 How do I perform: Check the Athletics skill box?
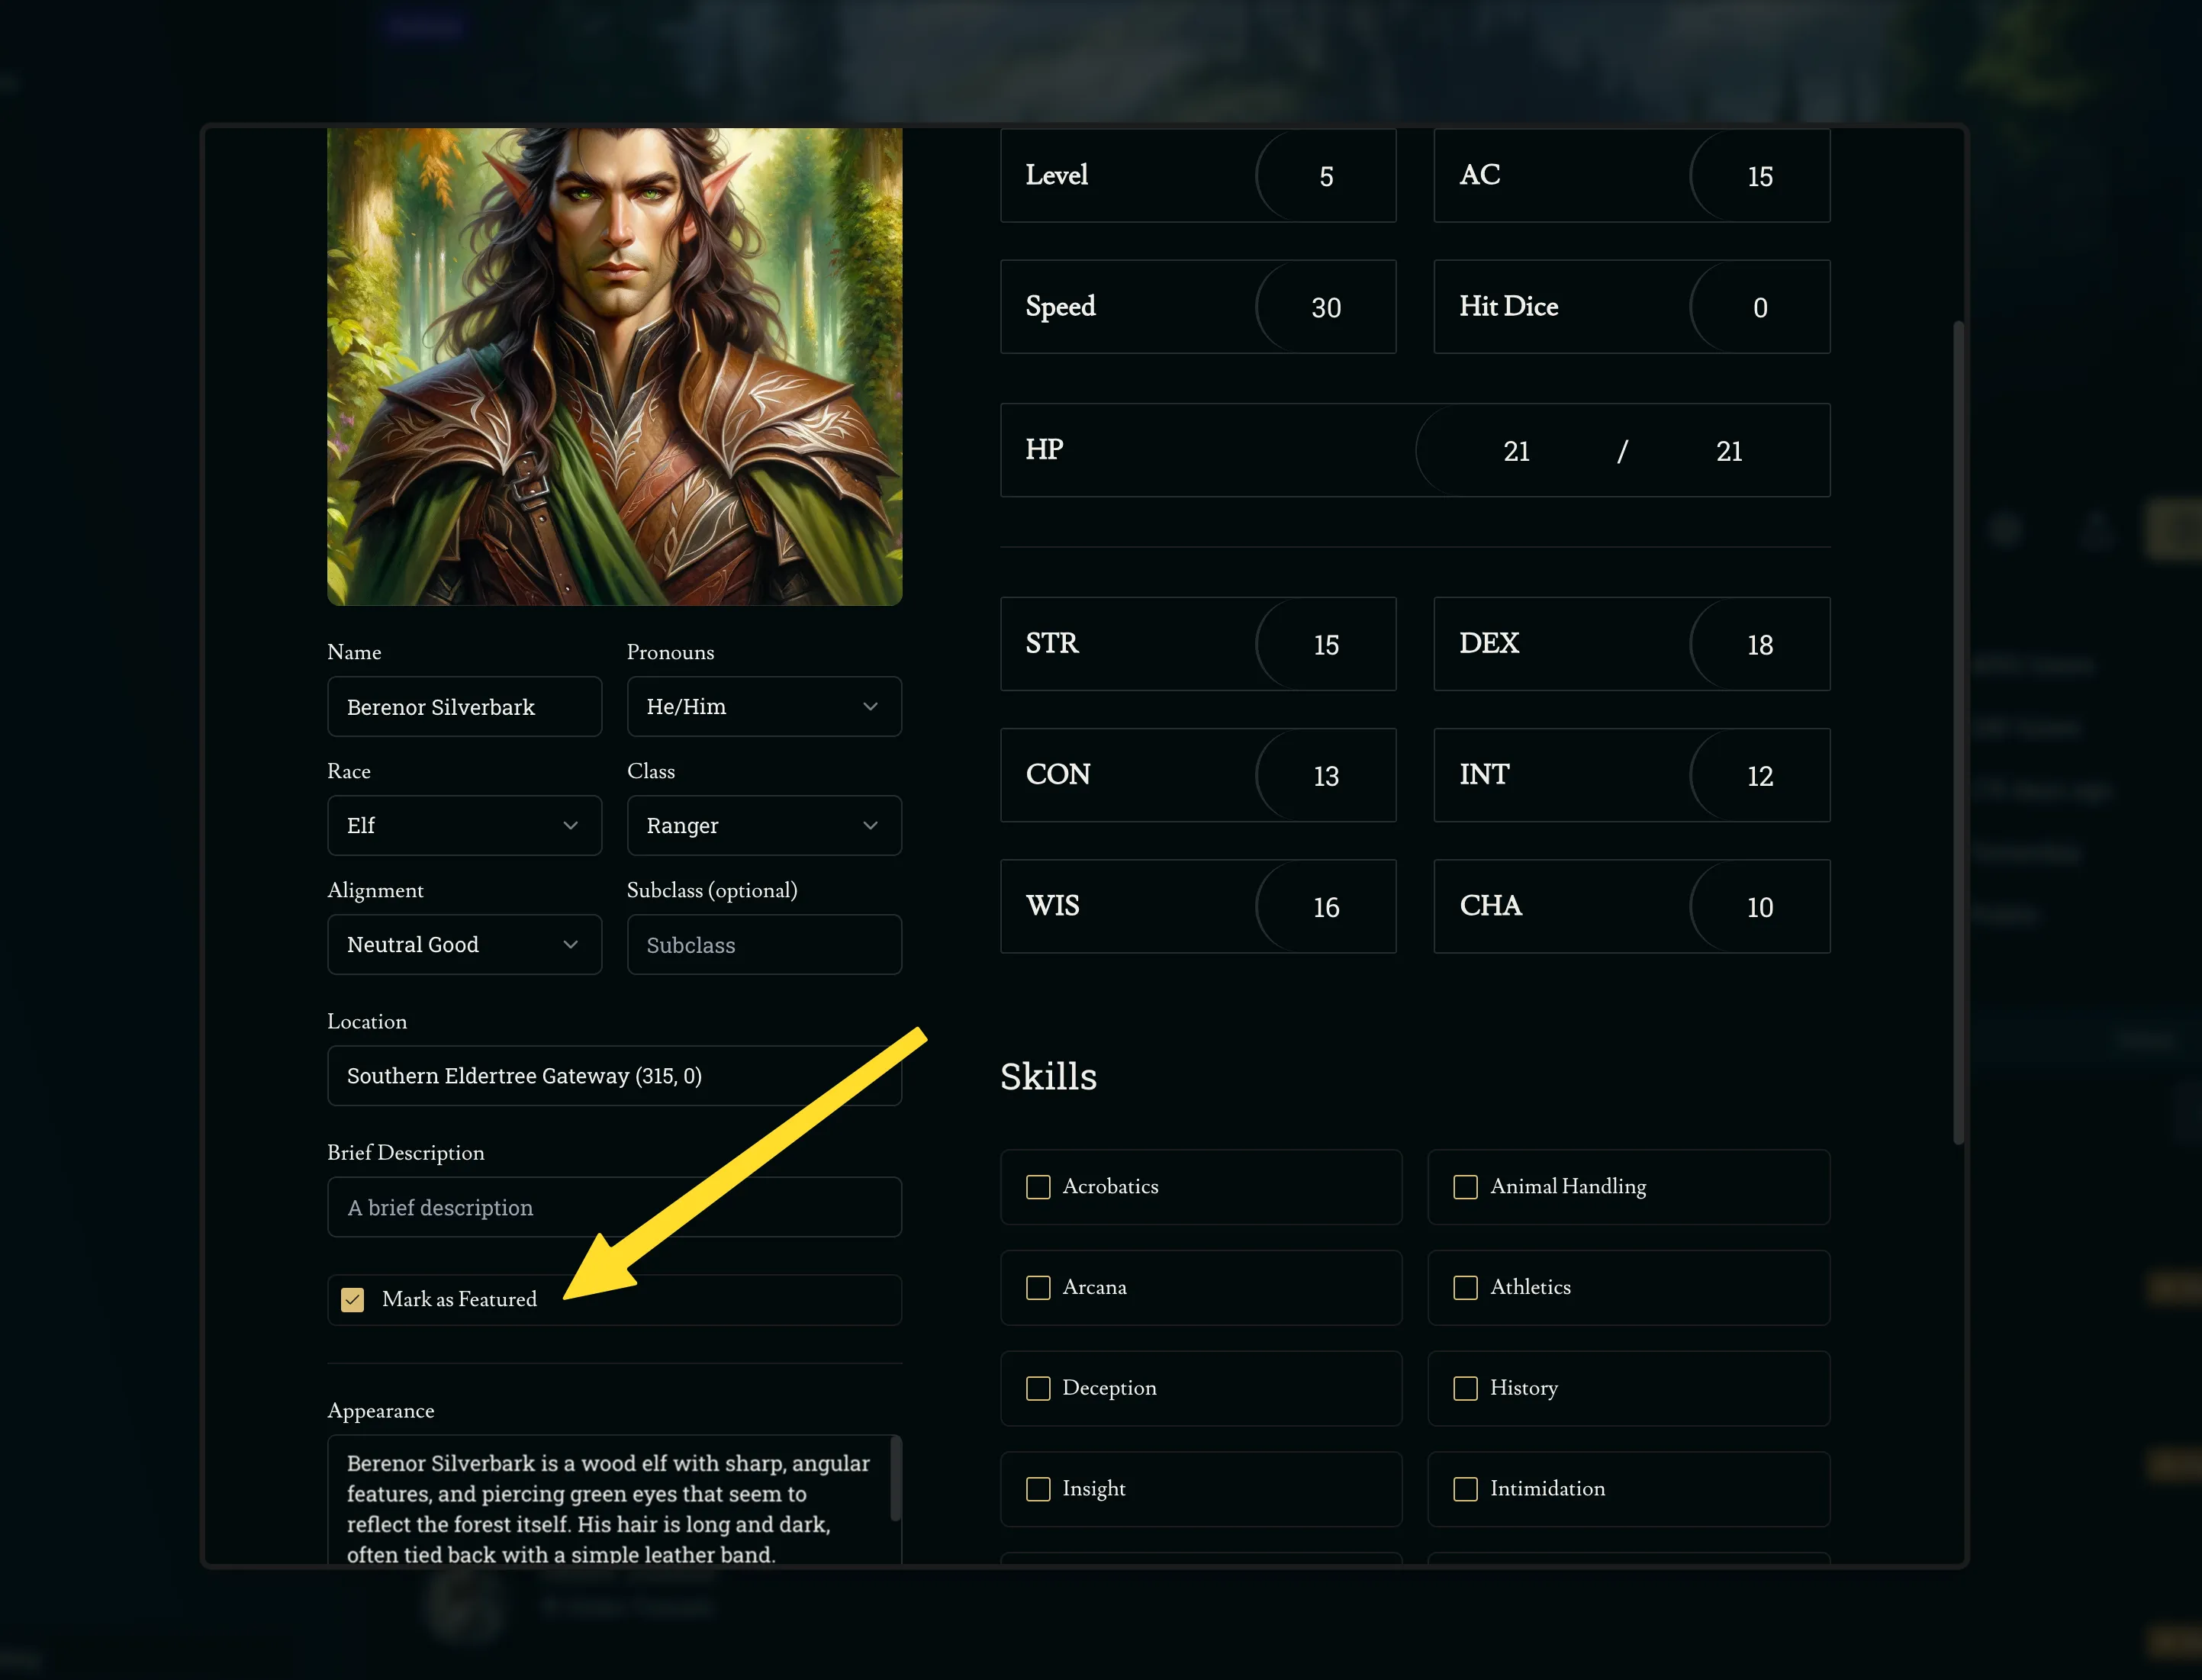(1465, 1287)
